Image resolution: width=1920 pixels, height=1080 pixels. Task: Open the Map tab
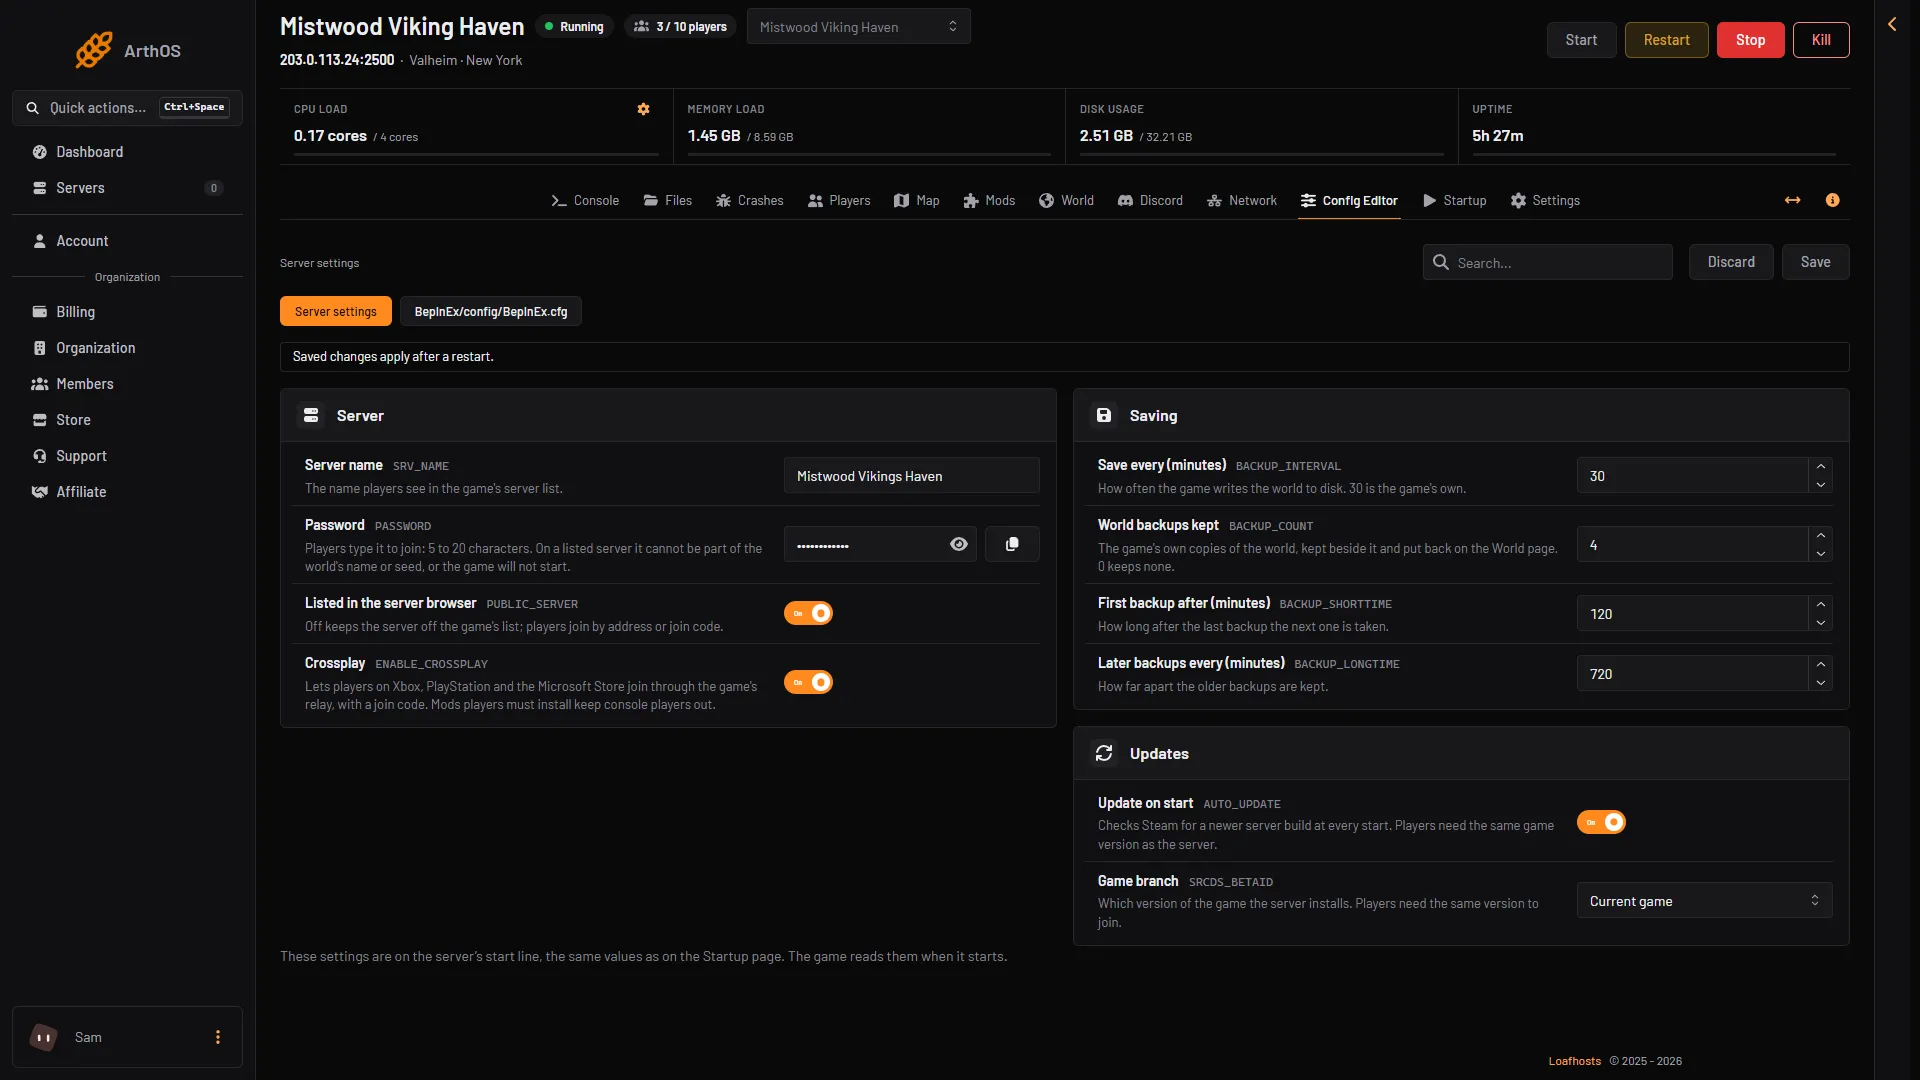917,201
